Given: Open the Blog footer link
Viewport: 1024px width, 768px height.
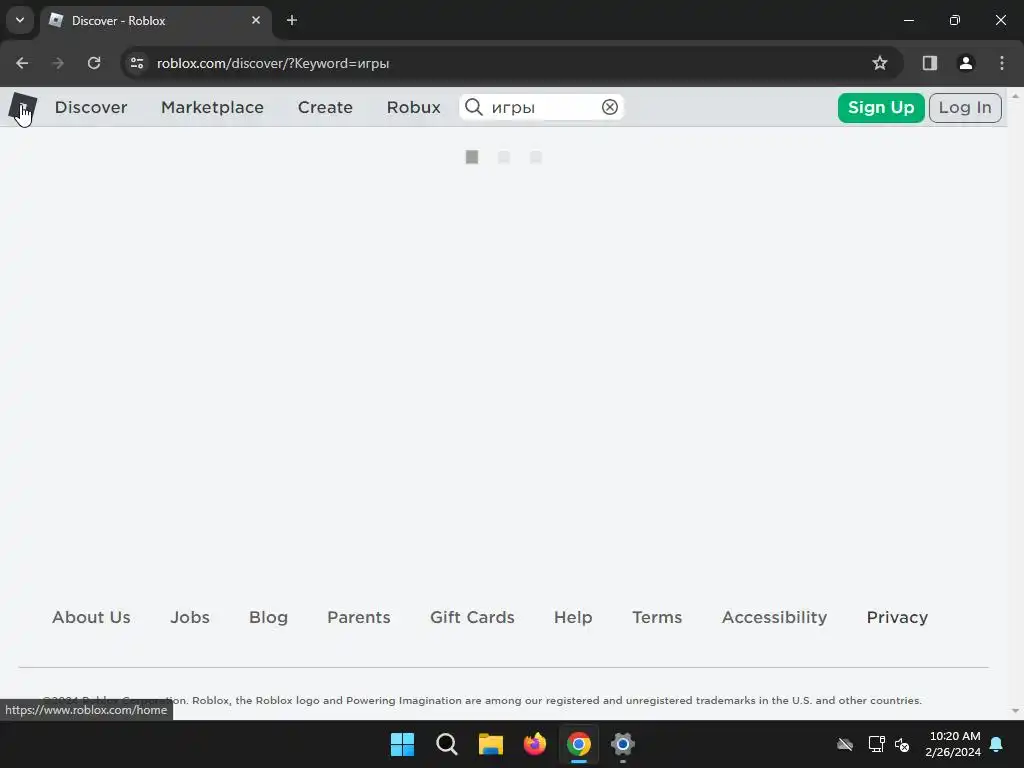Looking at the screenshot, I should coord(268,617).
